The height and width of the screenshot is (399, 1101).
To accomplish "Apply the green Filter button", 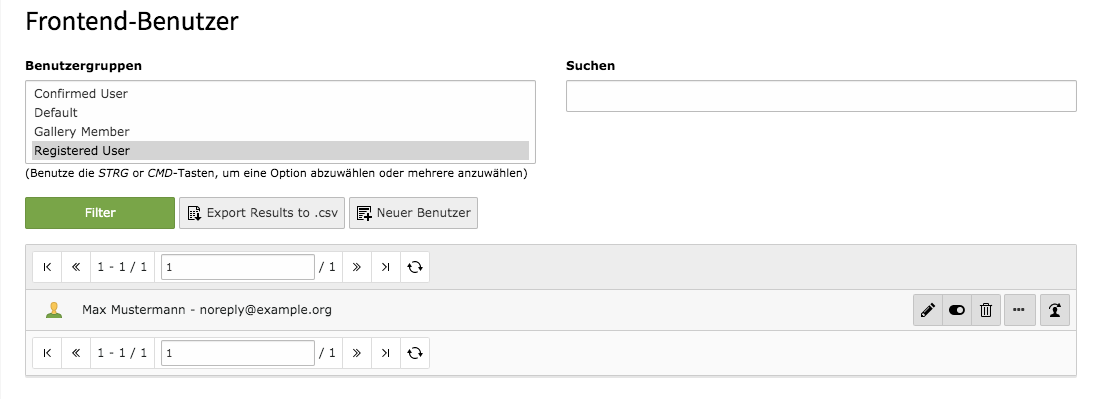I will tap(100, 213).
